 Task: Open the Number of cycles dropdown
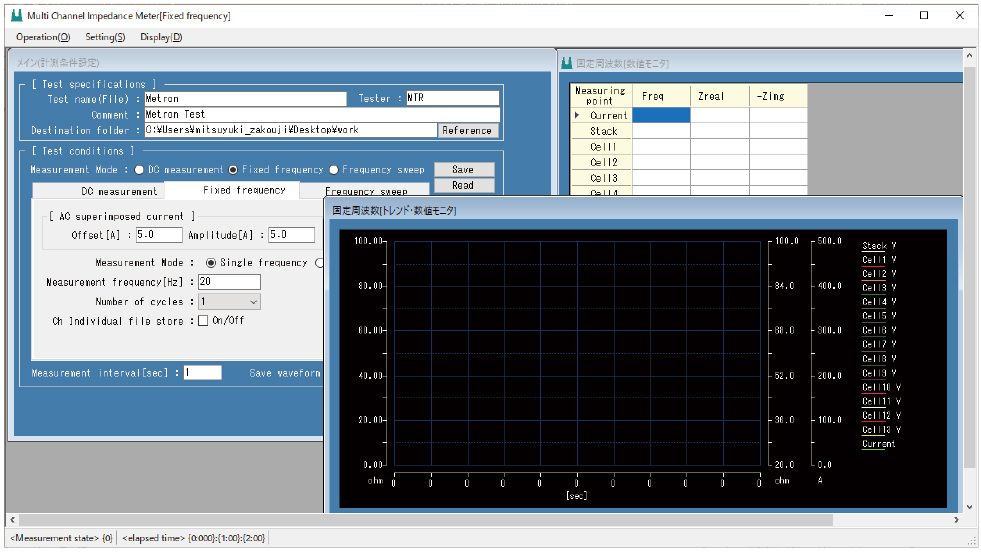229,302
